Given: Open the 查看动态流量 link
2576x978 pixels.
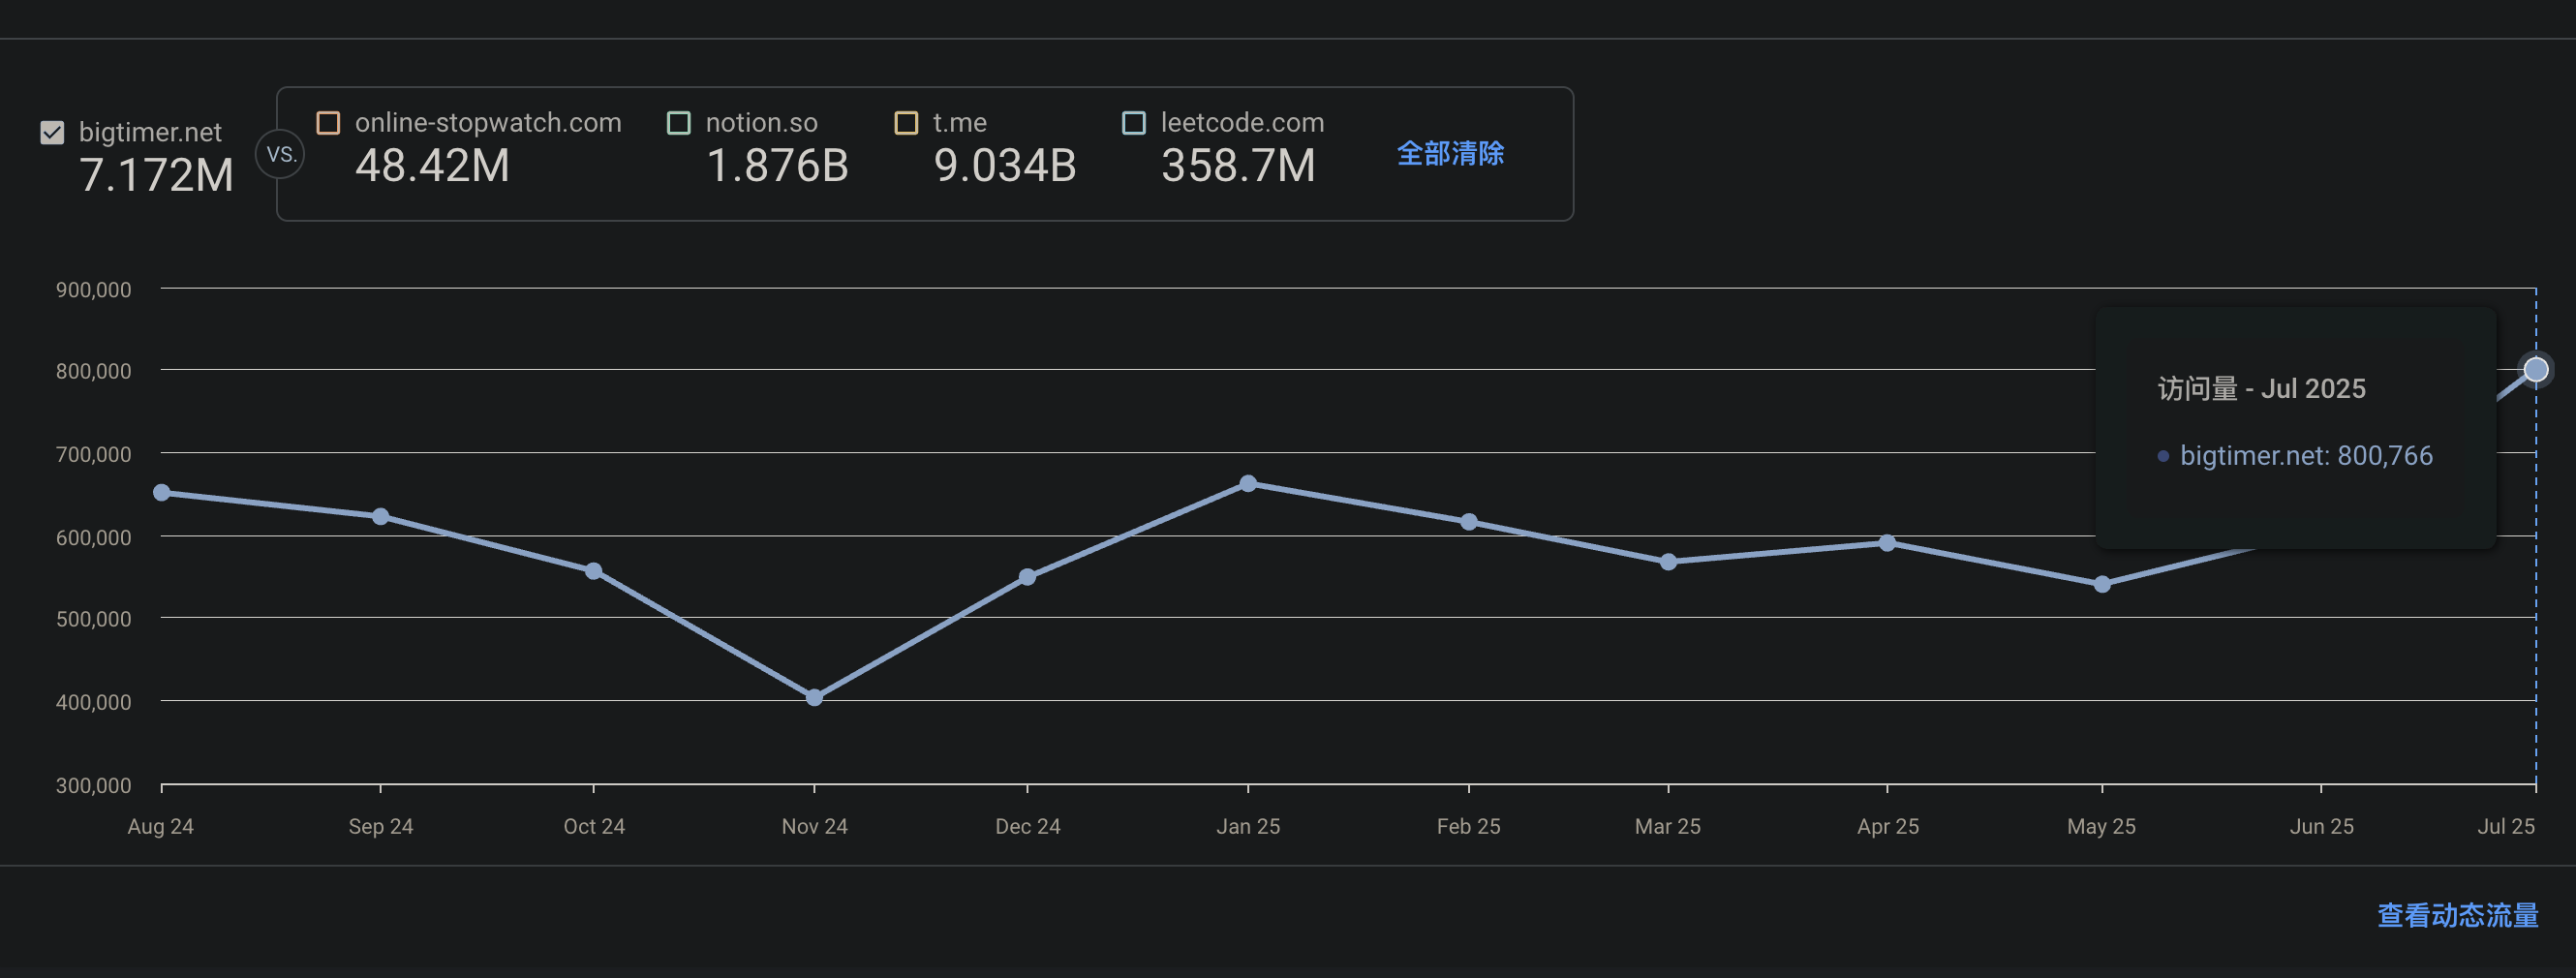Looking at the screenshot, I should [x=2456, y=914].
